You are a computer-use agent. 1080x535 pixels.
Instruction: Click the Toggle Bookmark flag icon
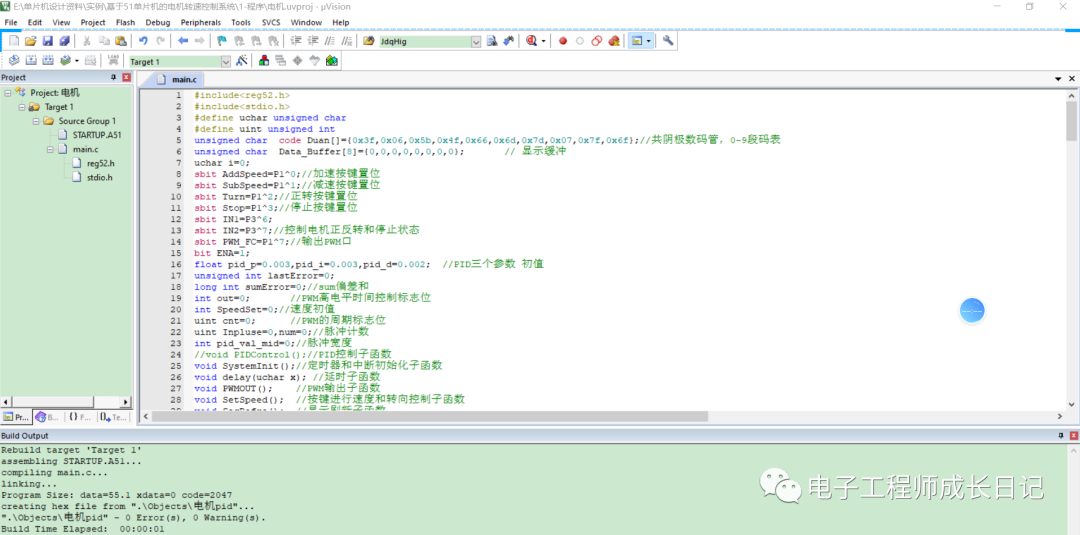pos(221,41)
